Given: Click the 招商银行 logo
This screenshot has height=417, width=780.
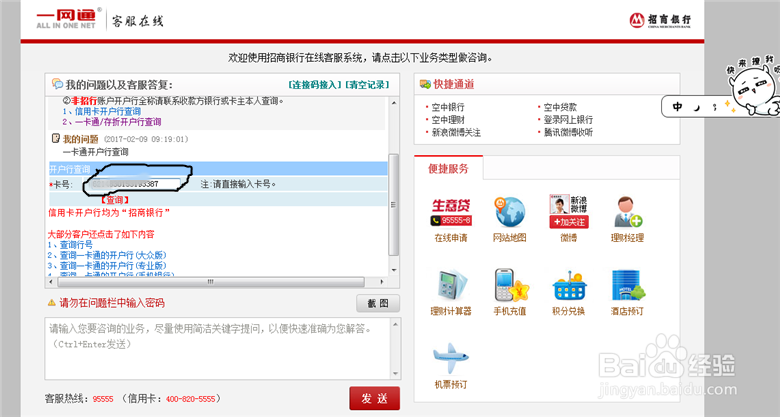Looking at the screenshot, I should (x=660, y=20).
